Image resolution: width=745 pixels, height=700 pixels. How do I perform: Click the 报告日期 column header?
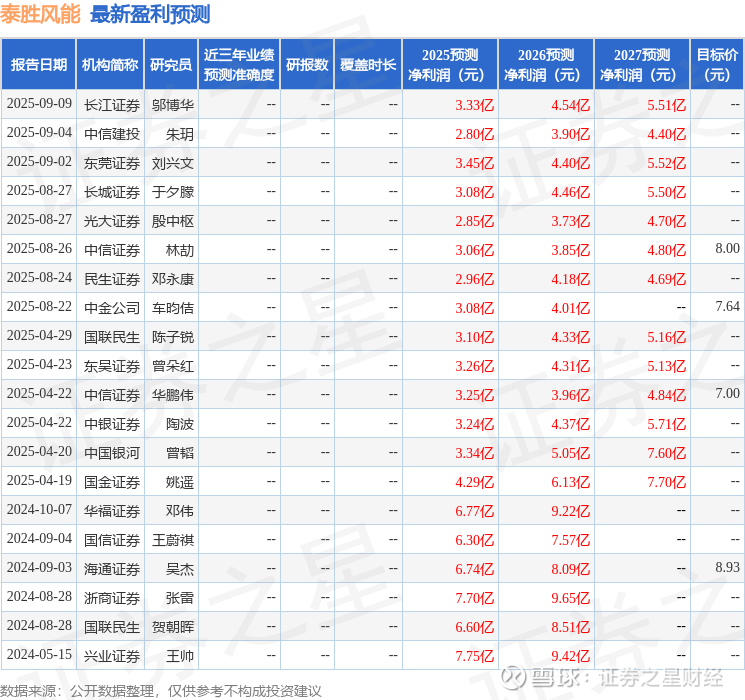(38, 64)
